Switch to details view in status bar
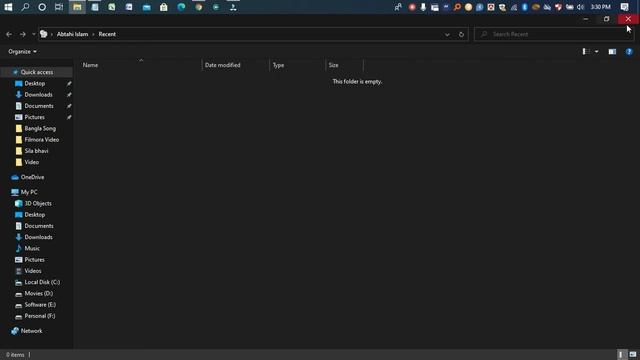Image resolution: width=640 pixels, height=360 pixels. pyautogui.click(x=620, y=355)
